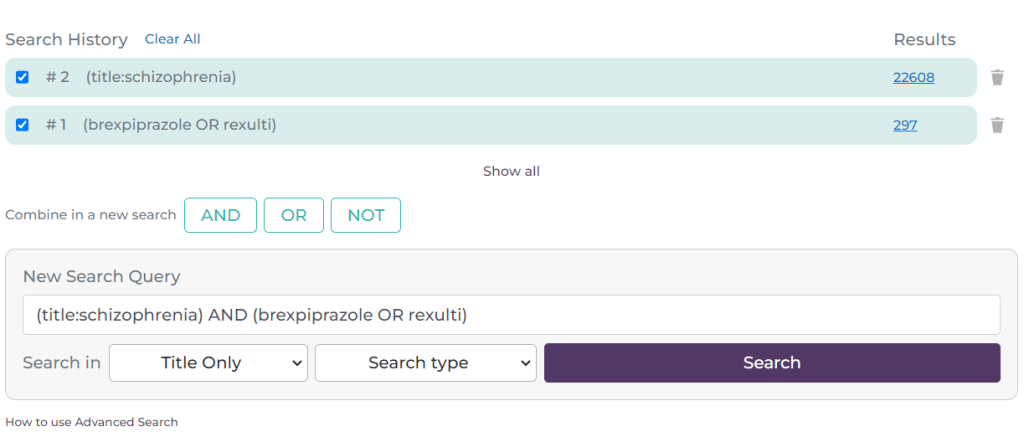The width and height of the screenshot is (1024, 437).
Task: Open the Title Only search-in dropdown
Action: (x=208, y=363)
